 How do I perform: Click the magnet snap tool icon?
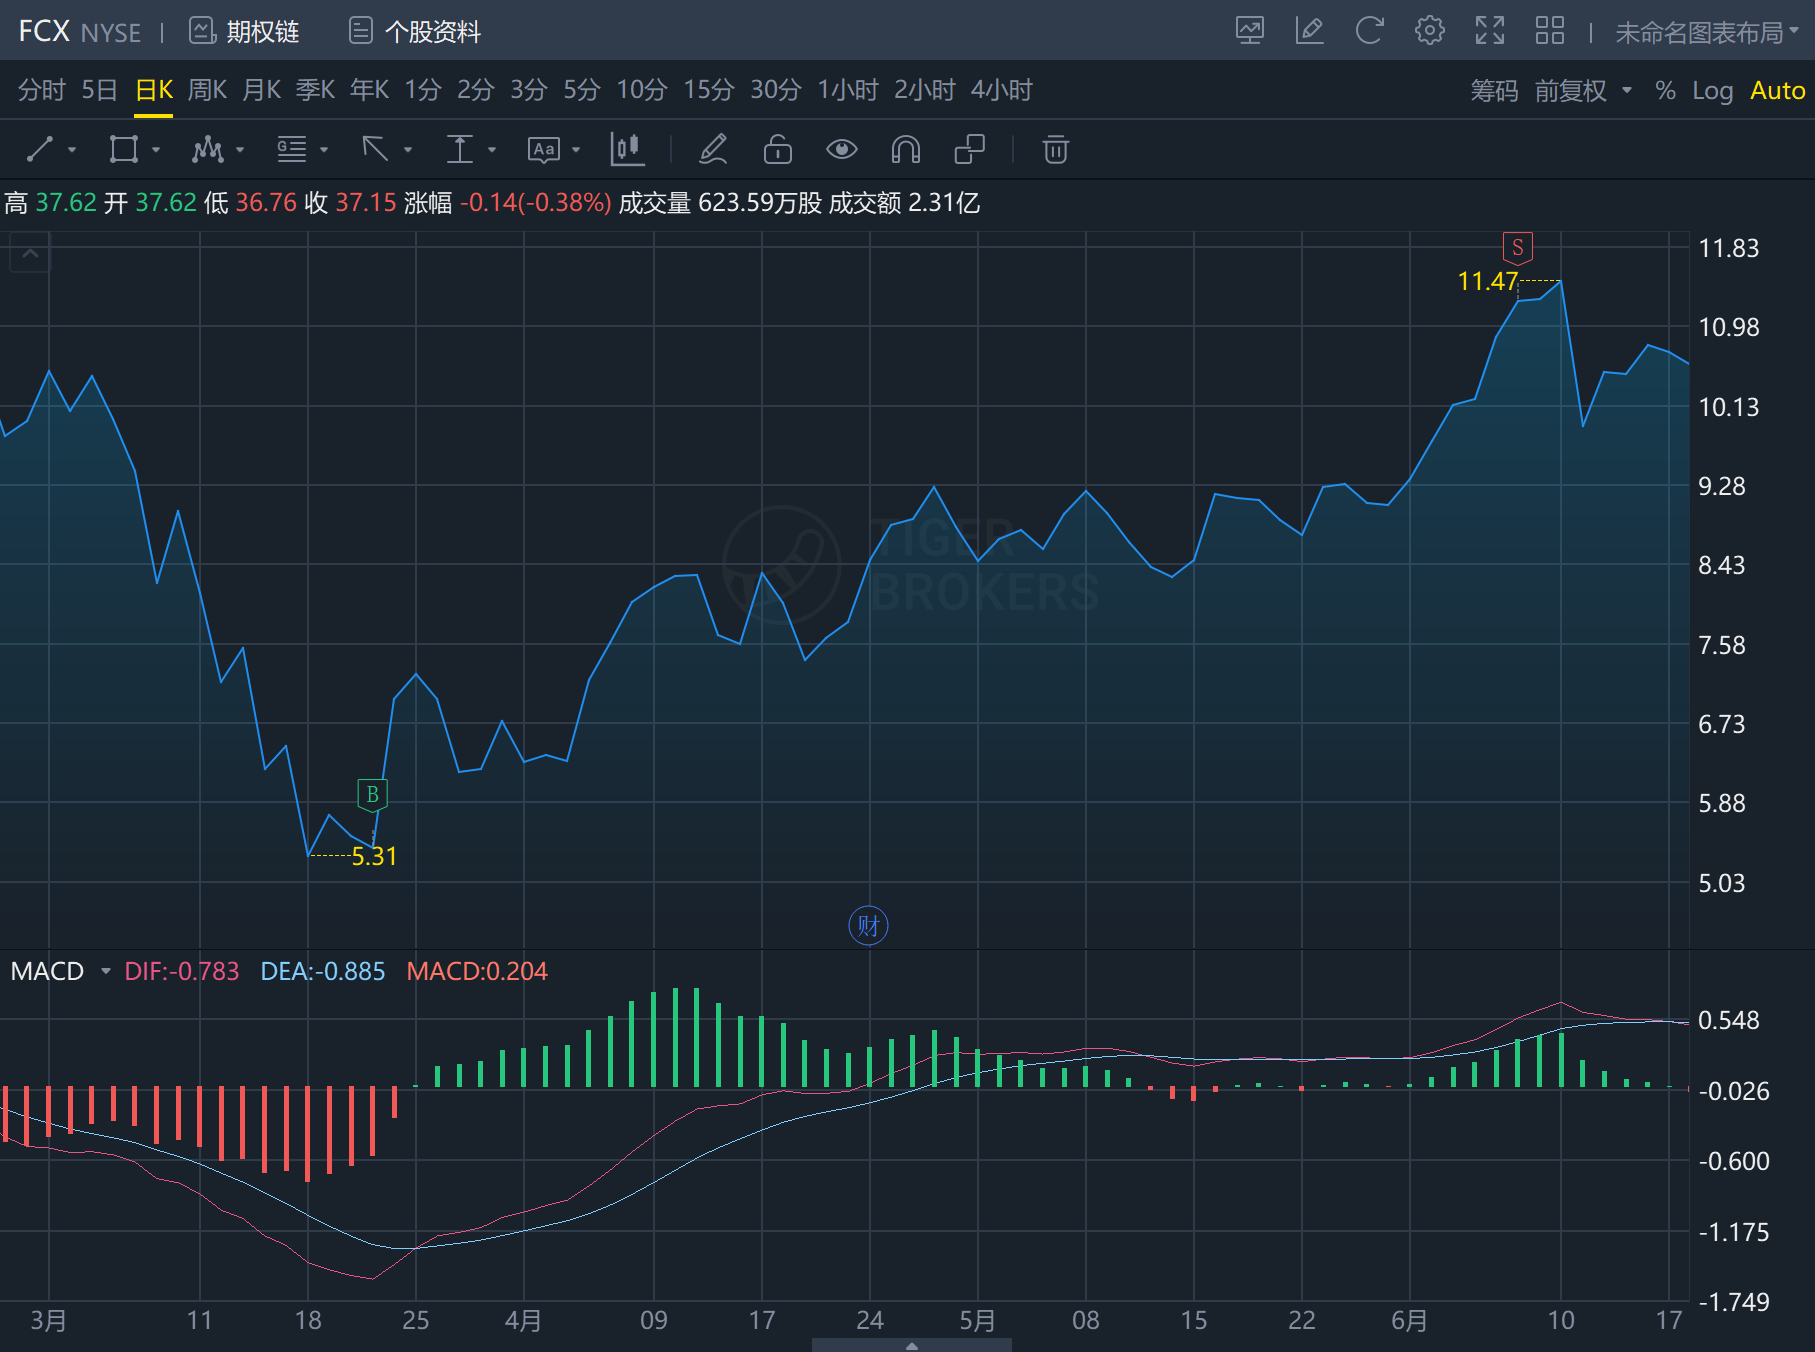pos(905,150)
